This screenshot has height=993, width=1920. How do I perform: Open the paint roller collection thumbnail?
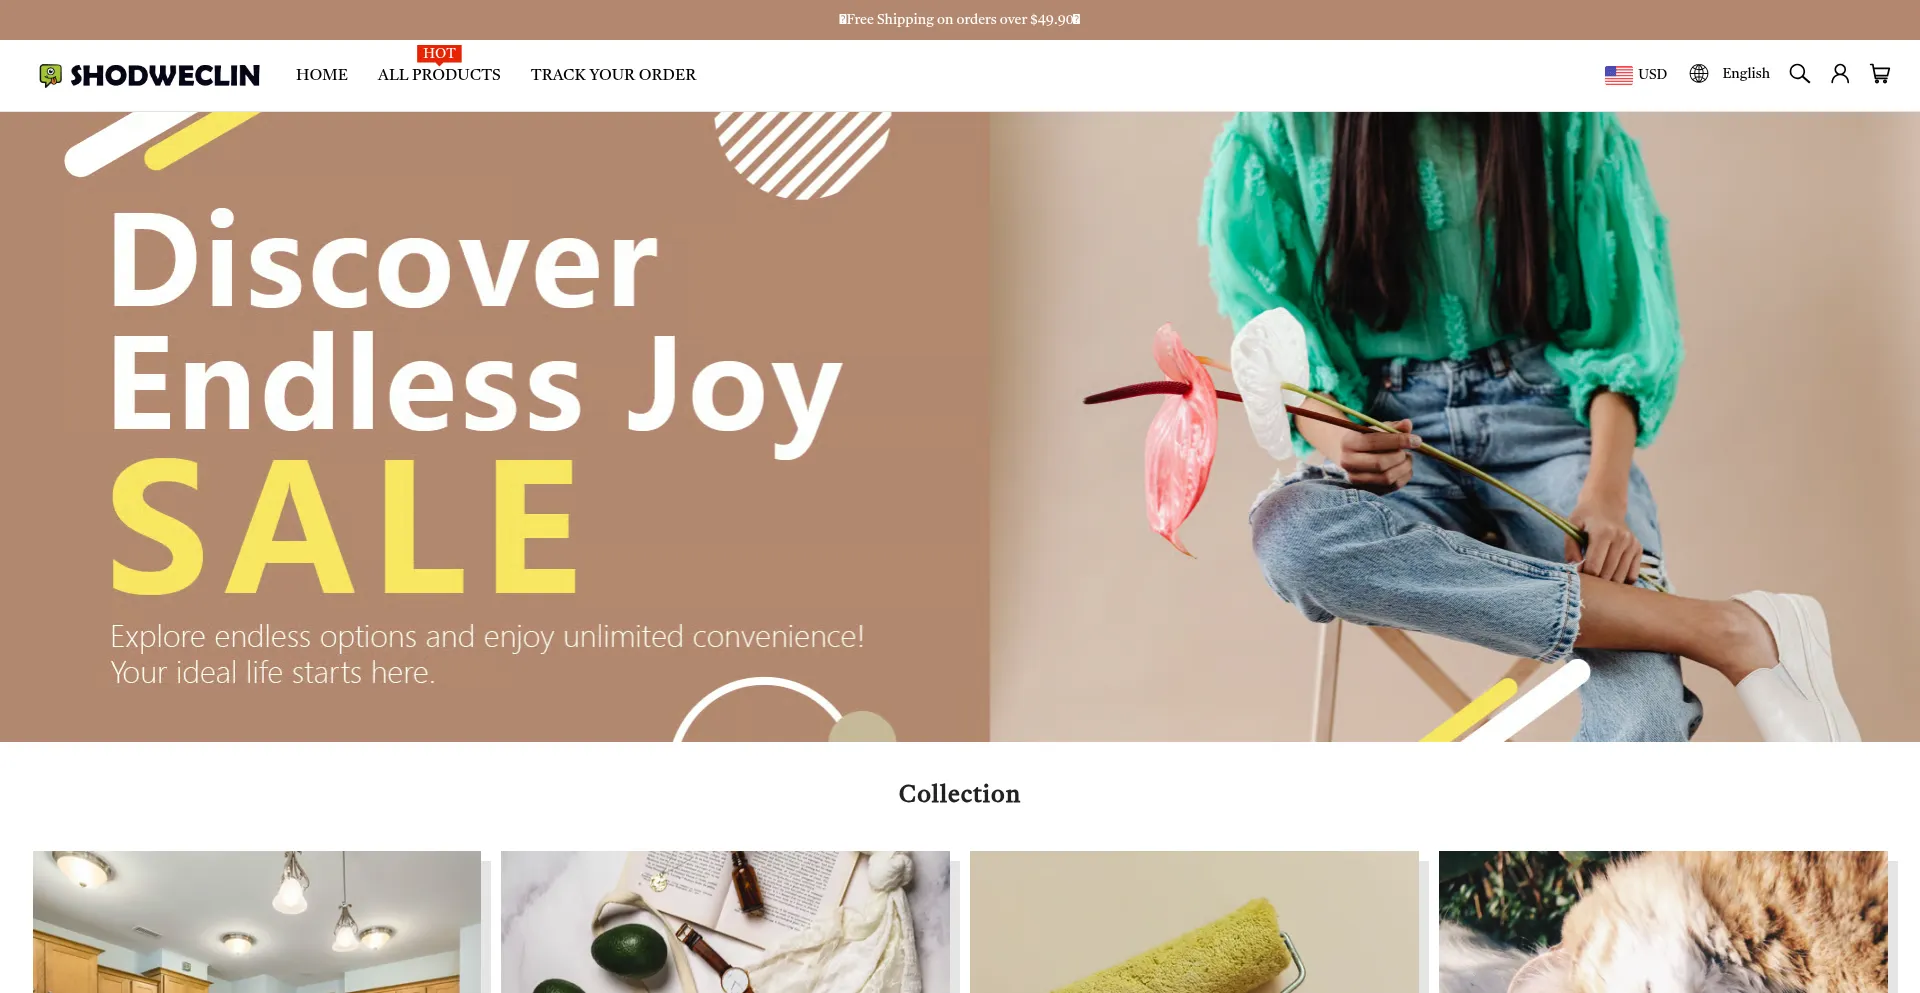point(1194,922)
